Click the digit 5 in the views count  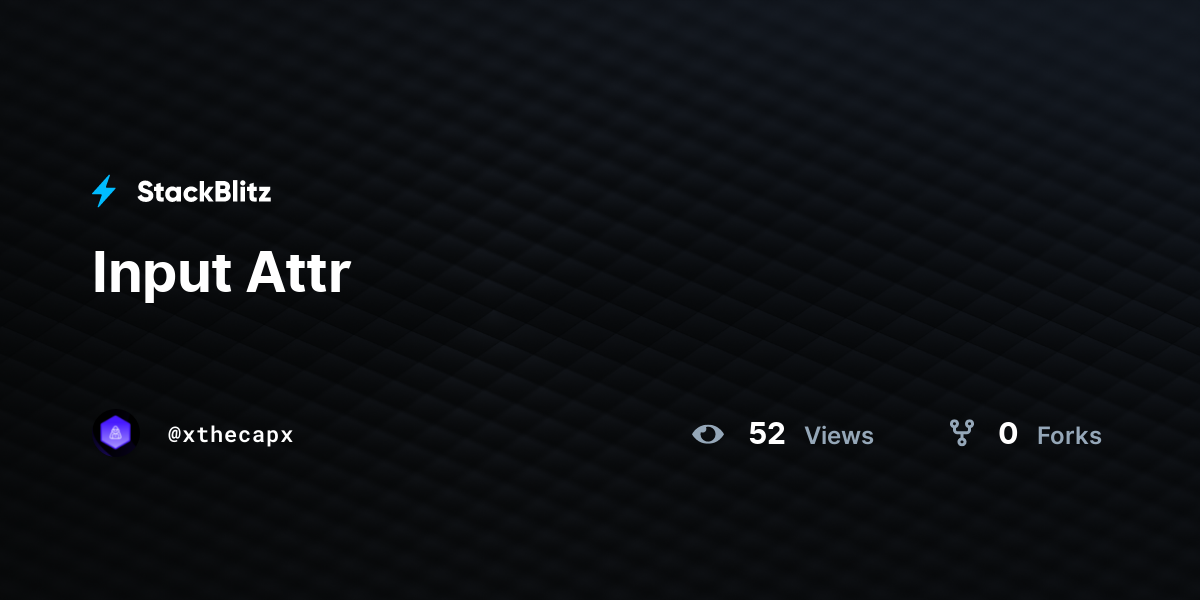coord(757,434)
